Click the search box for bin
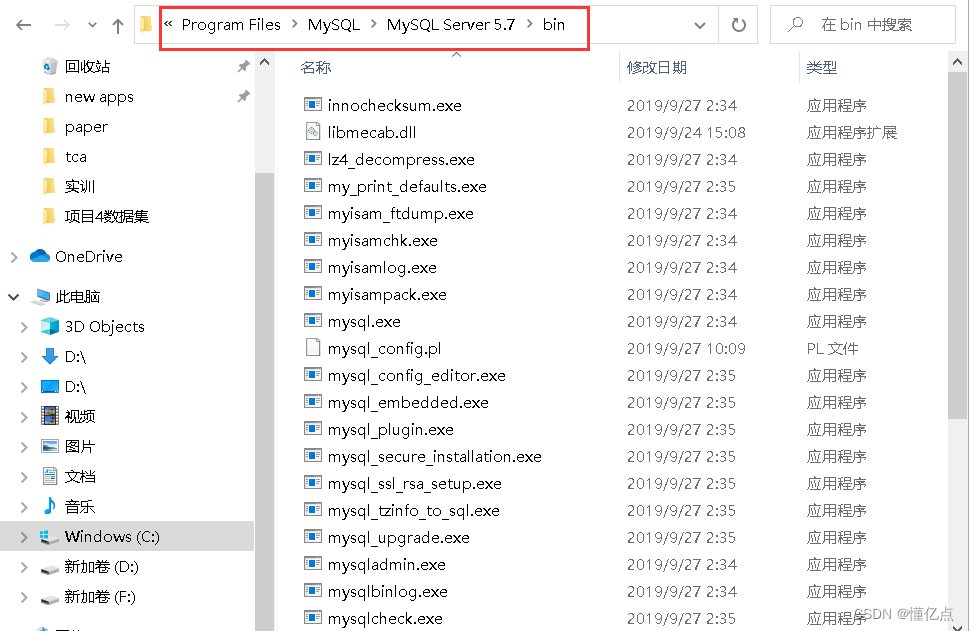The height and width of the screenshot is (631, 969). pos(863,25)
